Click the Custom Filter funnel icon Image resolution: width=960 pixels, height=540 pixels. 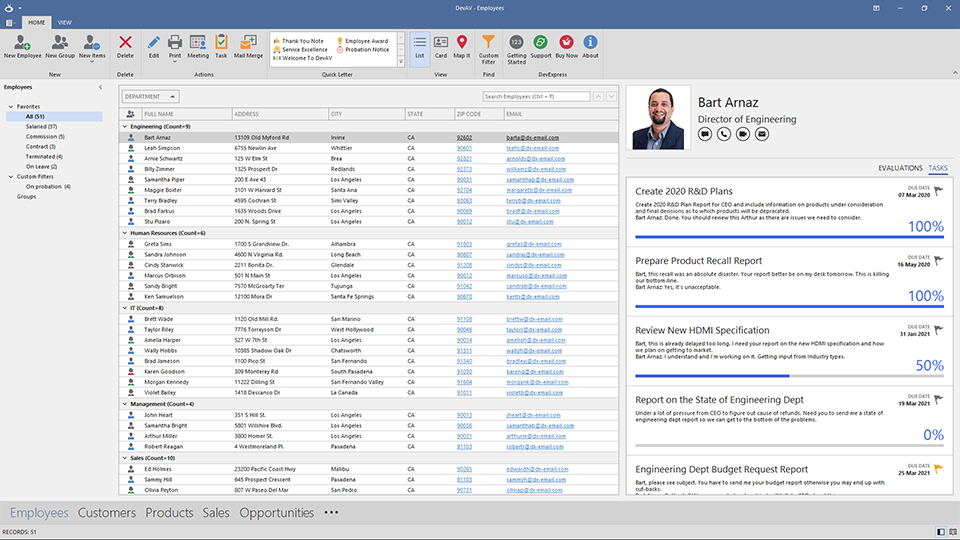pos(489,43)
